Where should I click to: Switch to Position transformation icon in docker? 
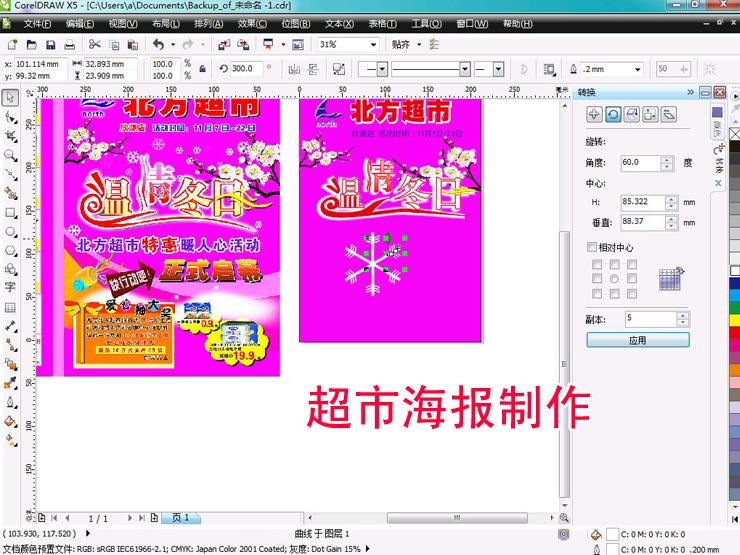(x=594, y=115)
